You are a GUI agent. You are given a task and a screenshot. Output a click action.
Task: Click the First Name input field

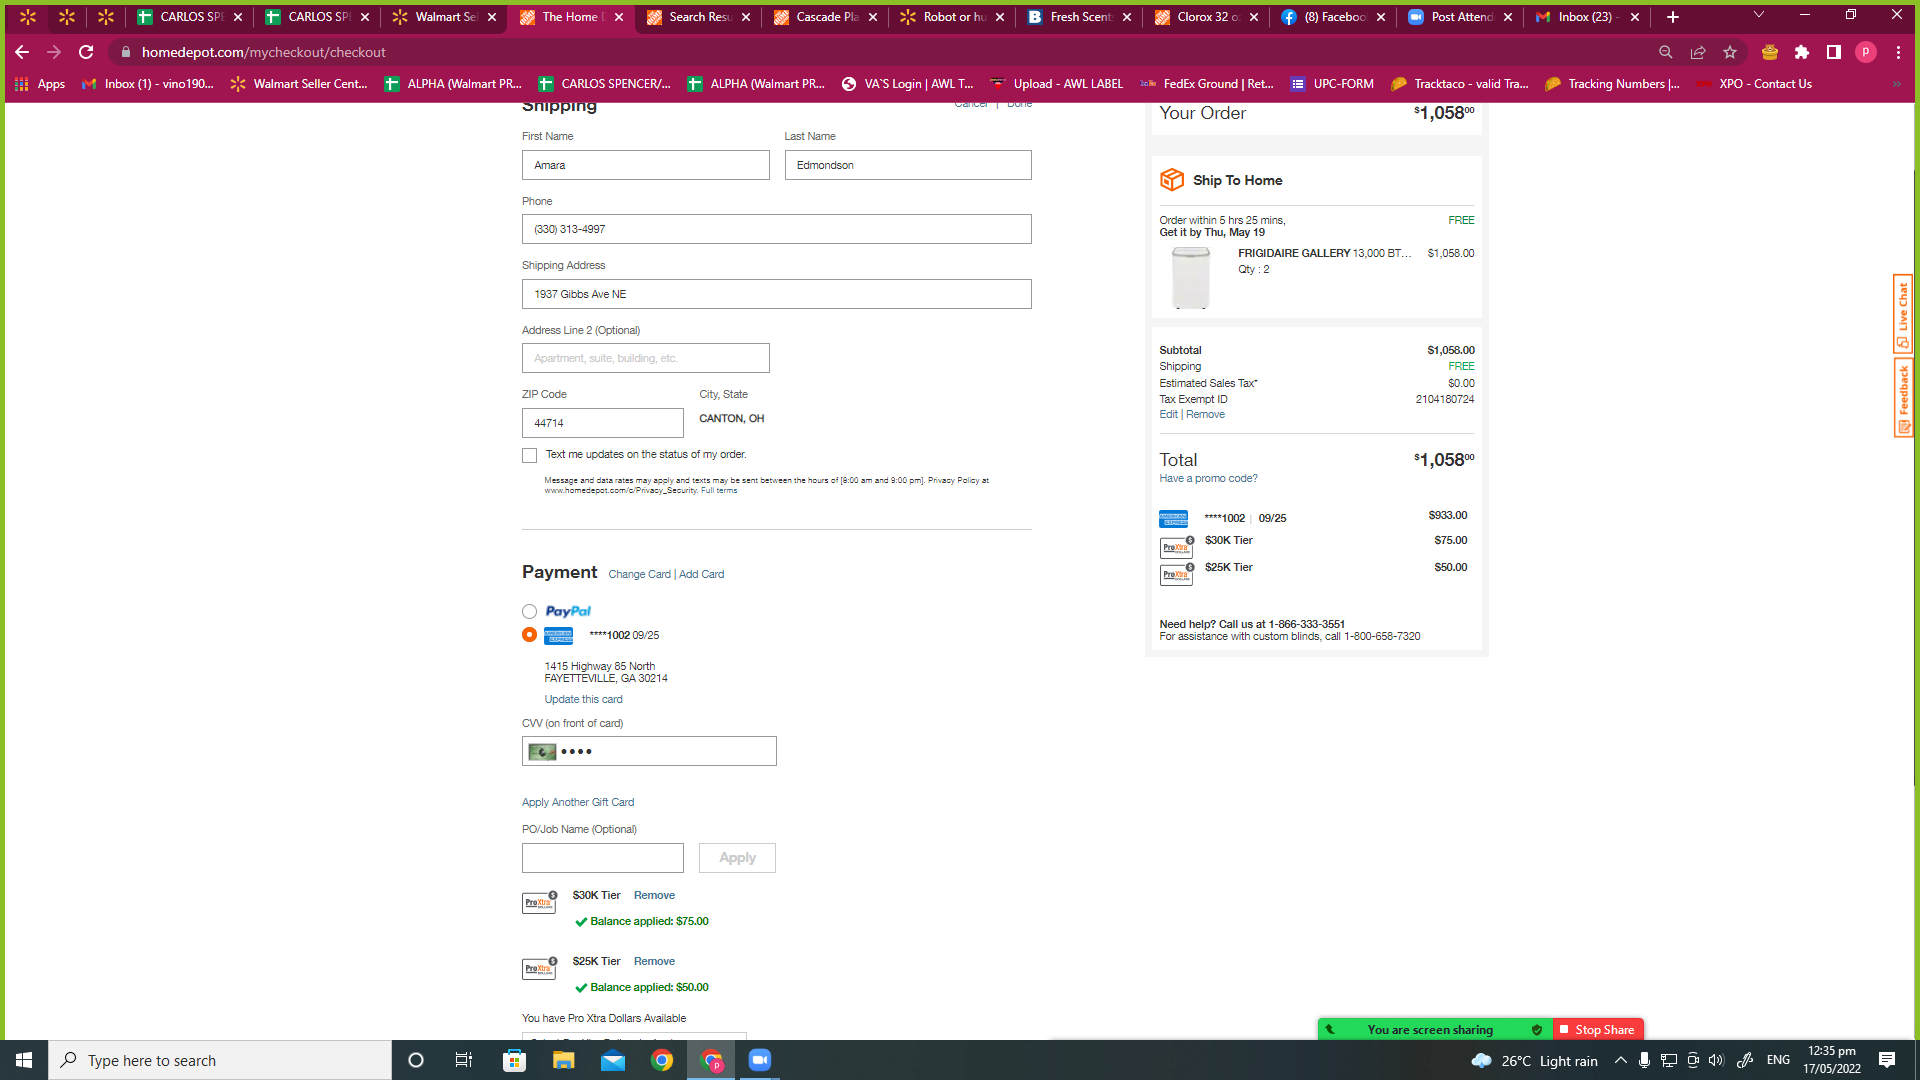(x=646, y=165)
